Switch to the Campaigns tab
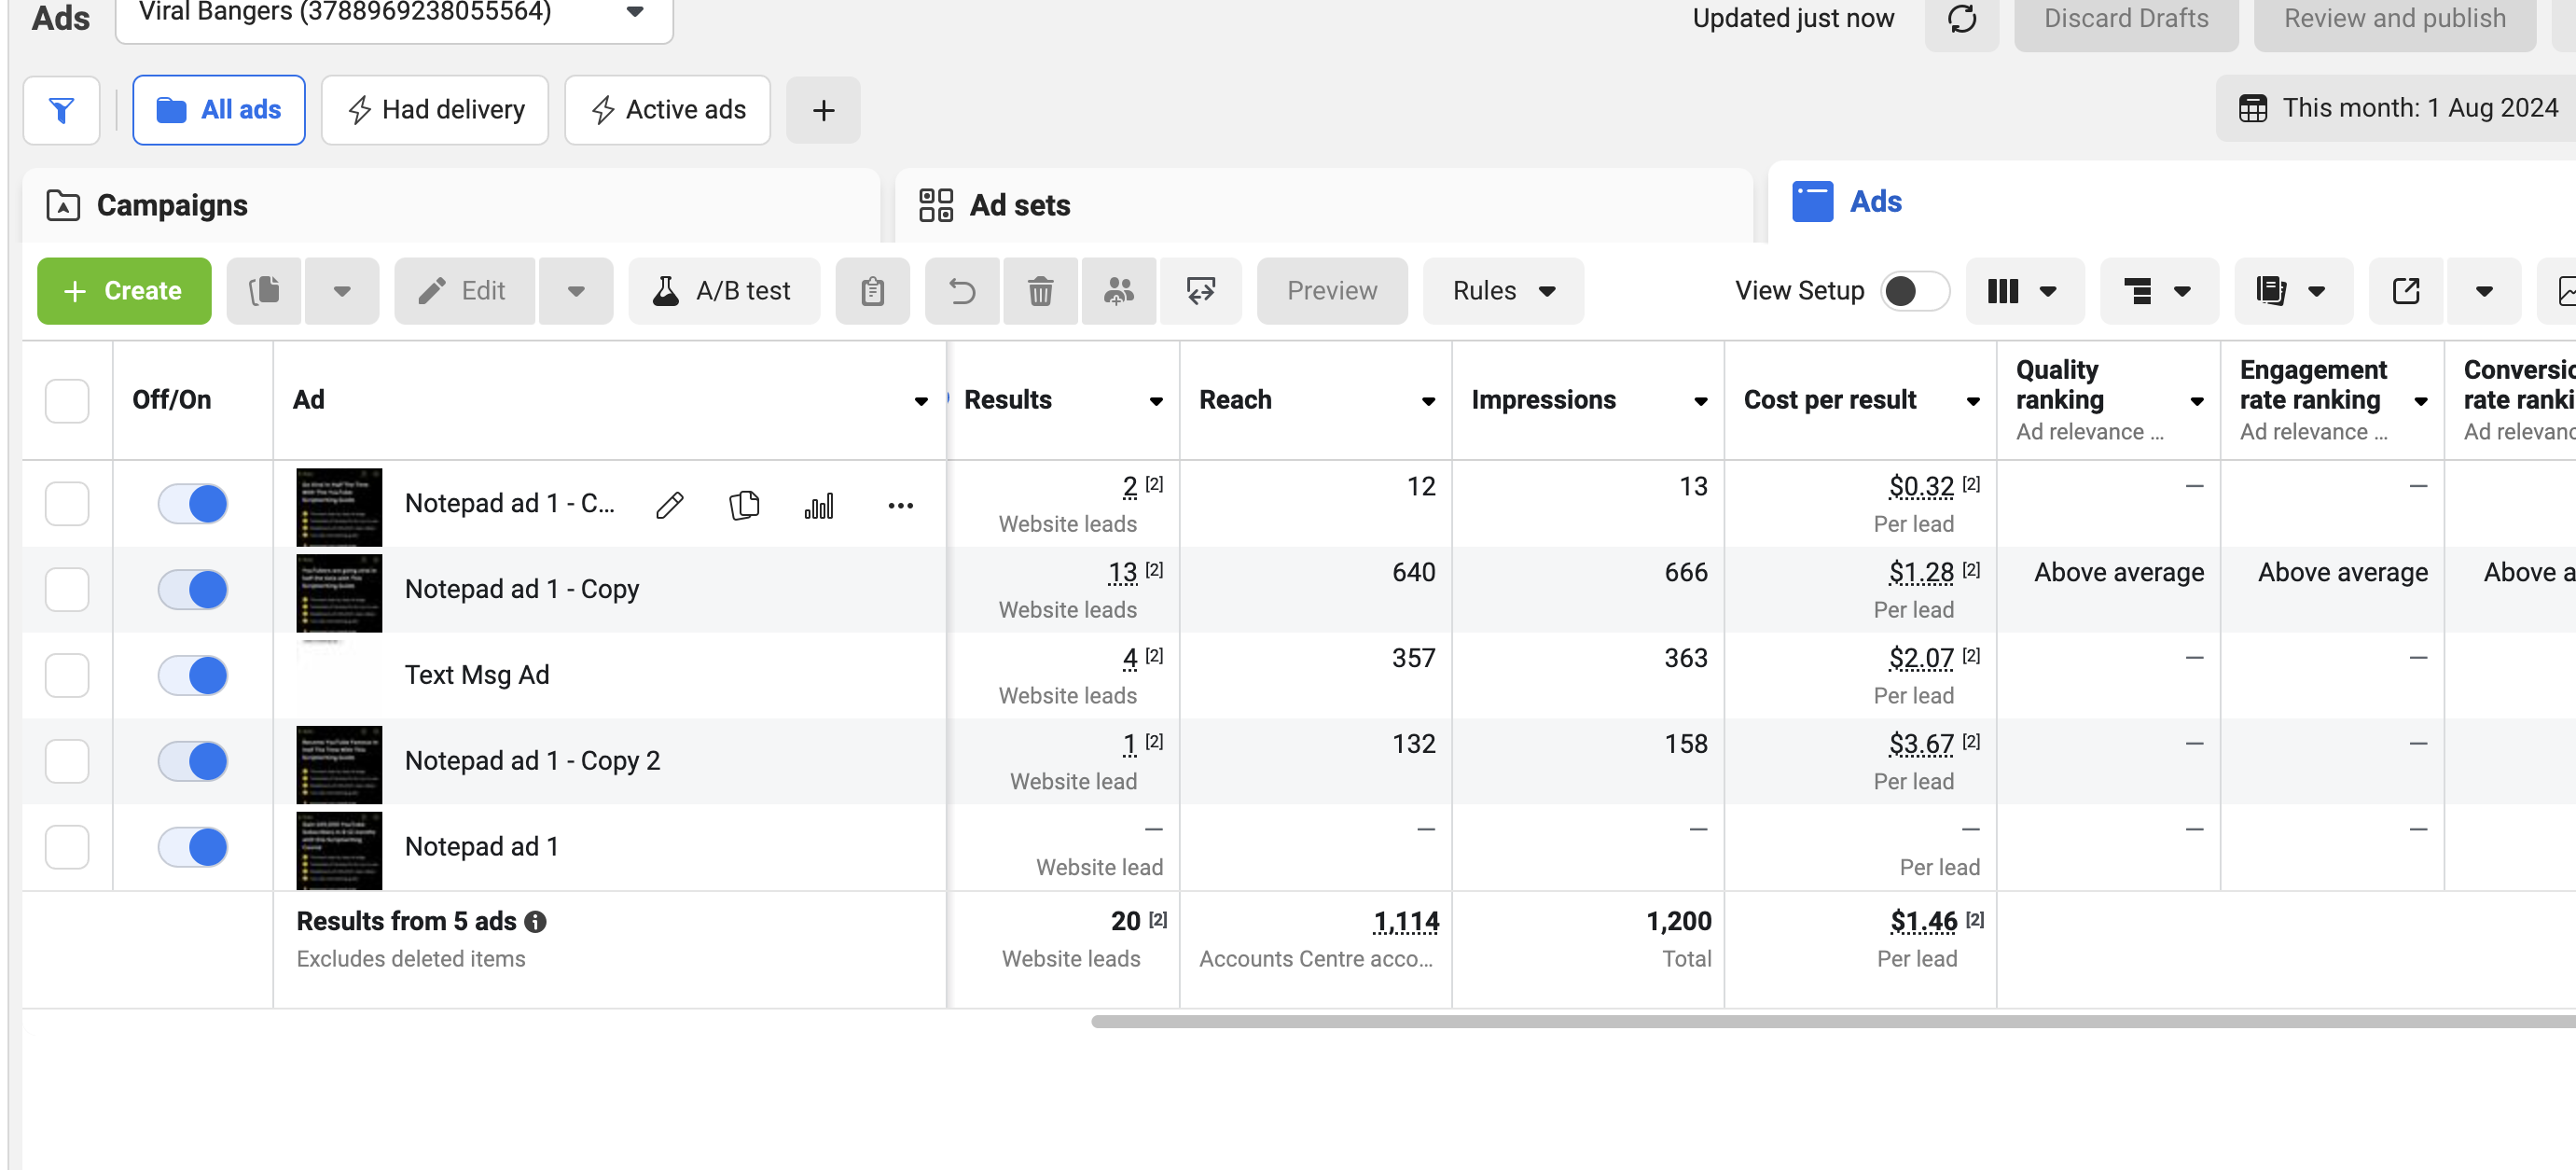This screenshot has width=2576, height=1170. click(171, 205)
